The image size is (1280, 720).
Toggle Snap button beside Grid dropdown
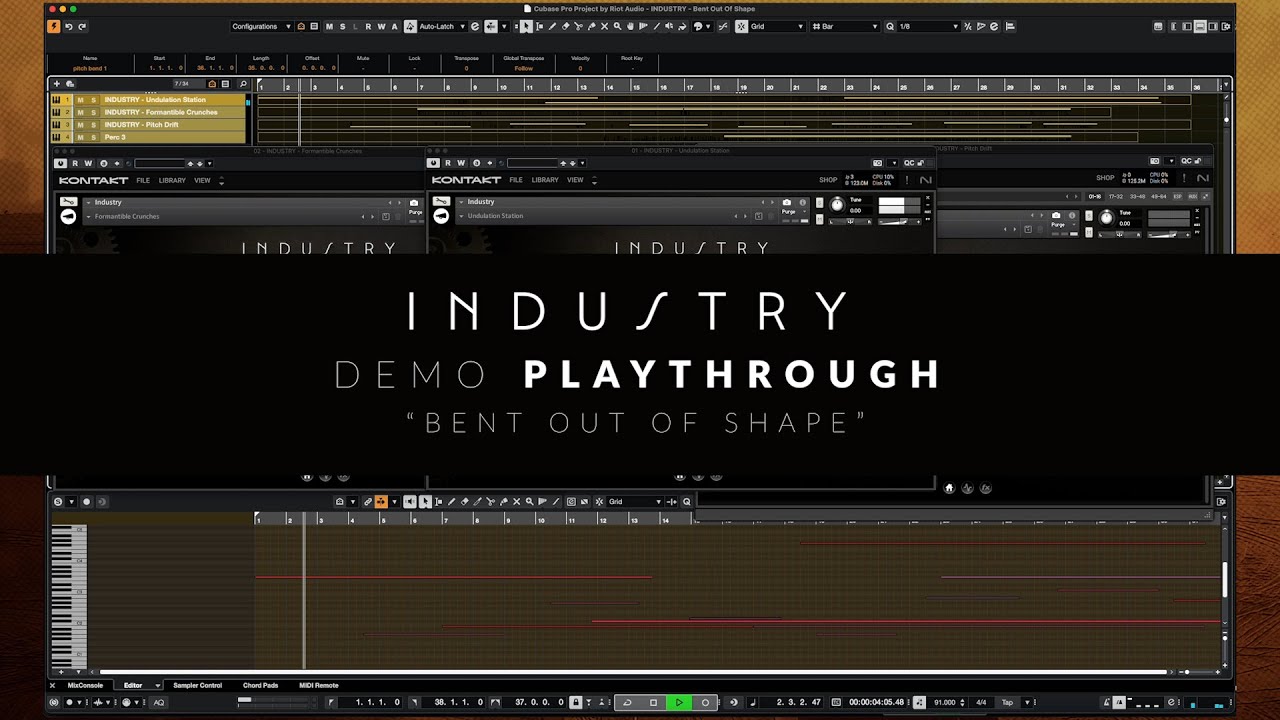[x=742, y=26]
